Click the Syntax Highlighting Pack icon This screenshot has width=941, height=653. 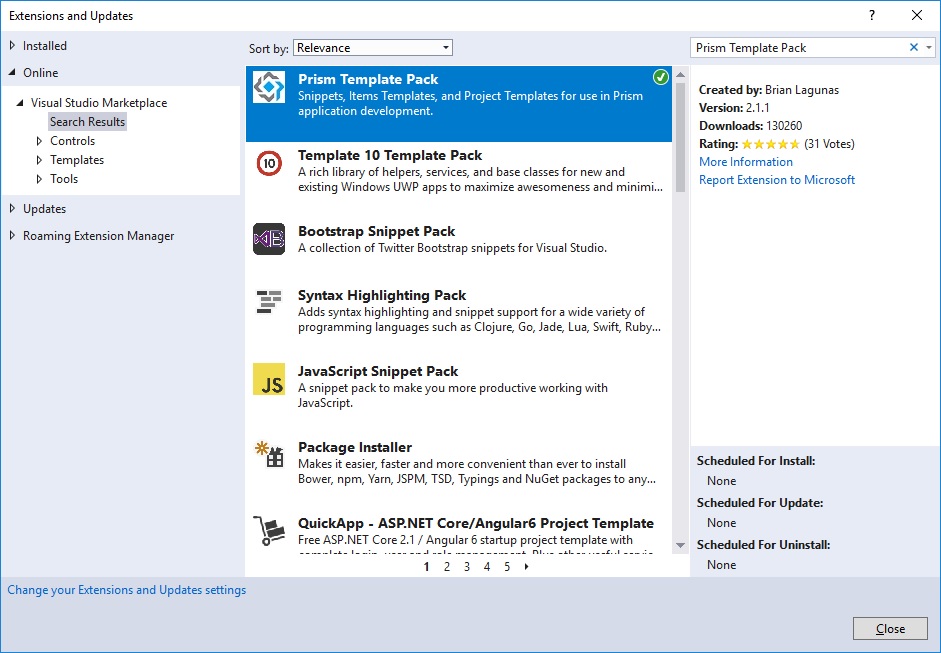coord(269,302)
